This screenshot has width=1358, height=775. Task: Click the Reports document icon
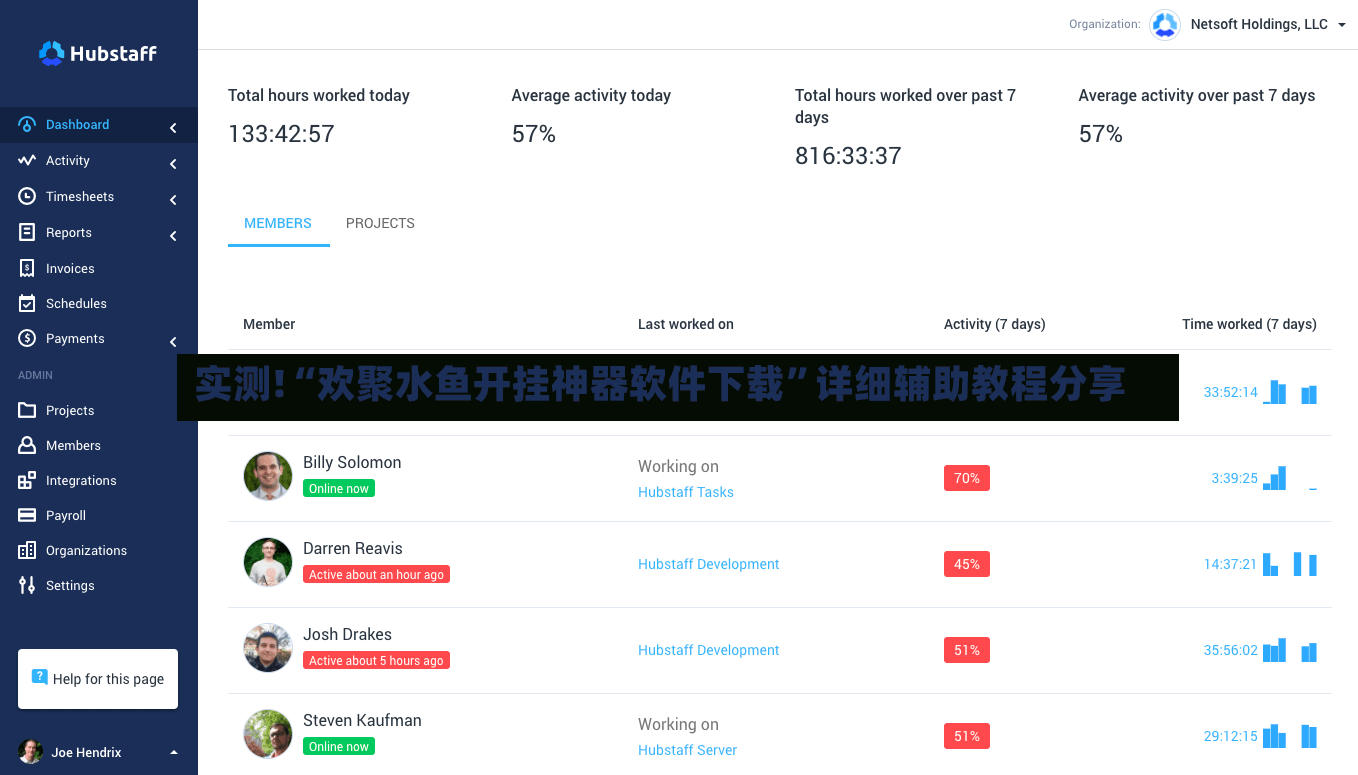pos(27,233)
